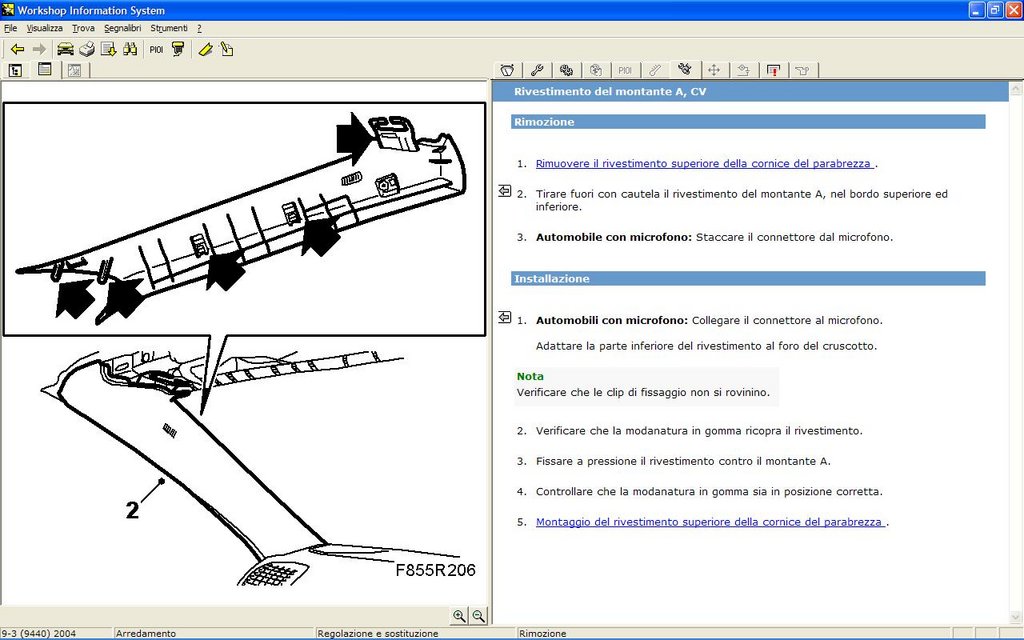1024x640 pixels.
Task: Switch to the tree structure view tab
Action: pyautogui.click(x=16, y=70)
